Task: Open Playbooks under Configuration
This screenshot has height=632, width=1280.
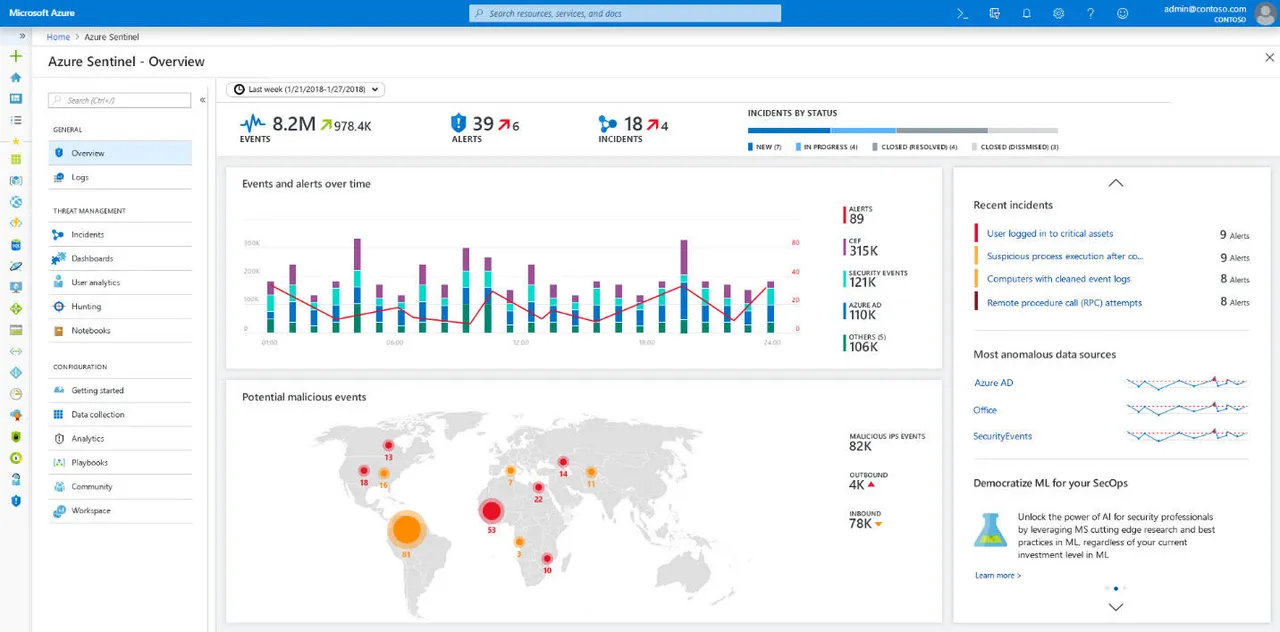Action: pos(89,462)
